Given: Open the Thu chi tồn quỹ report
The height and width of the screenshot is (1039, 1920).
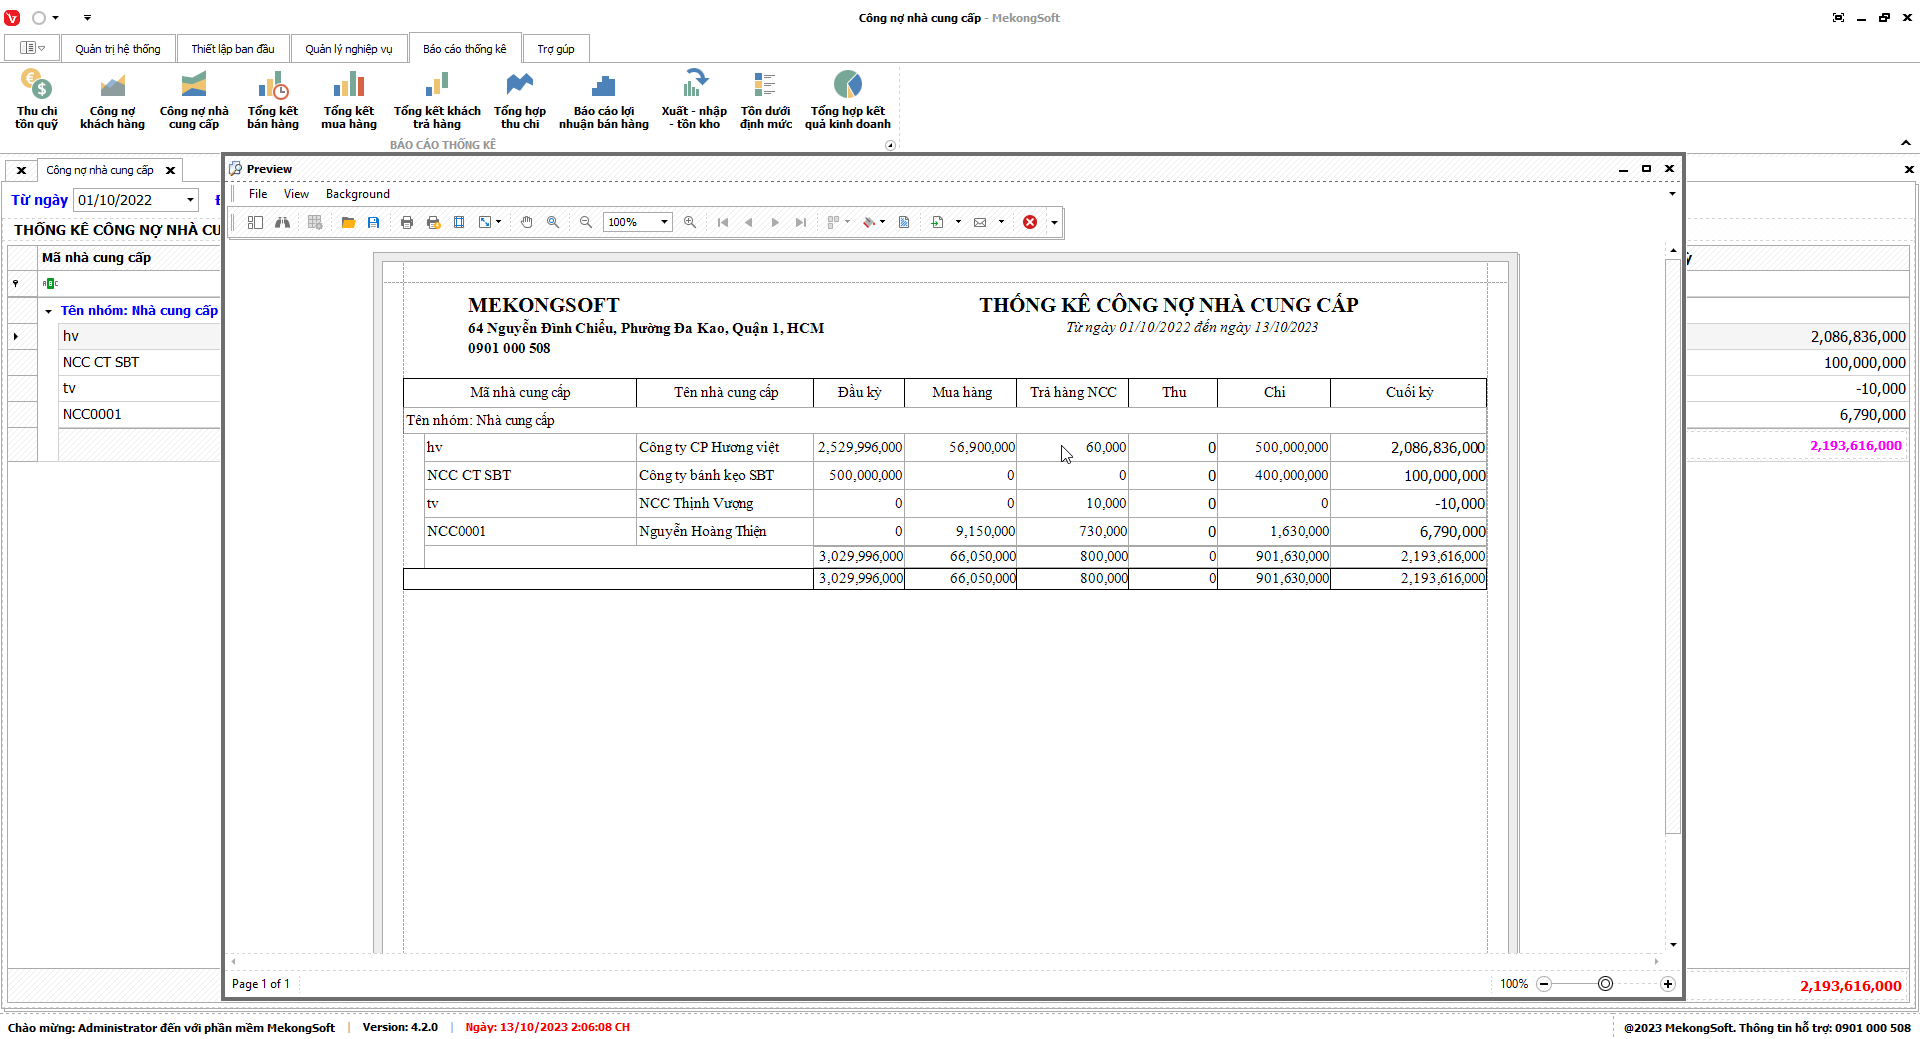Looking at the screenshot, I should 36,100.
